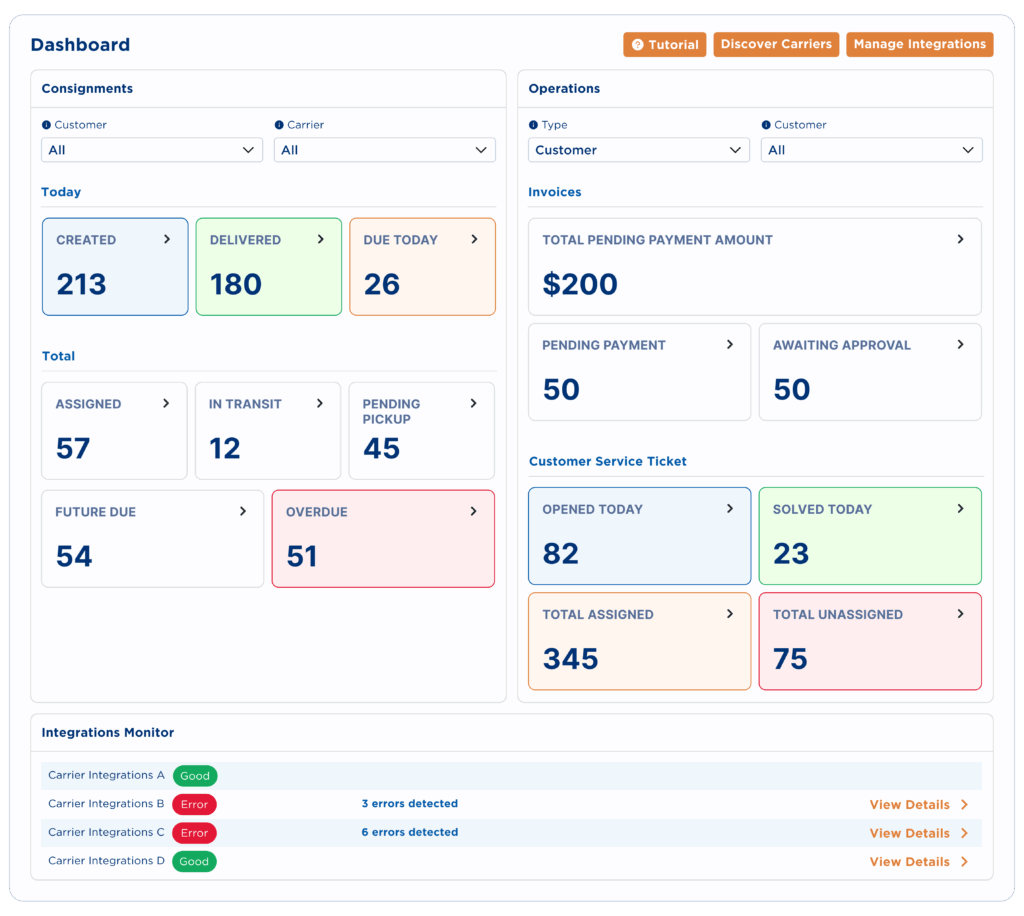
Task: Expand the Operations Customer dropdown
Action: coord(871,150)
